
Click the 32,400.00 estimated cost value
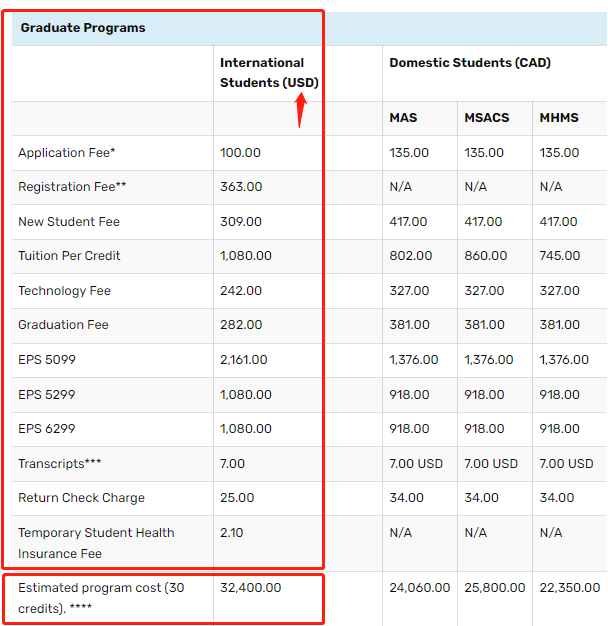pos(250,588)
